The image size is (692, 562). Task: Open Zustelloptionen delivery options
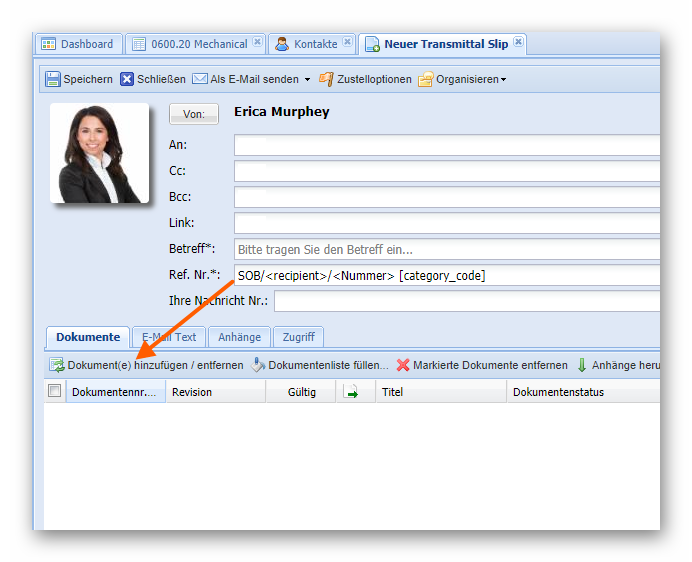point(365,79)
